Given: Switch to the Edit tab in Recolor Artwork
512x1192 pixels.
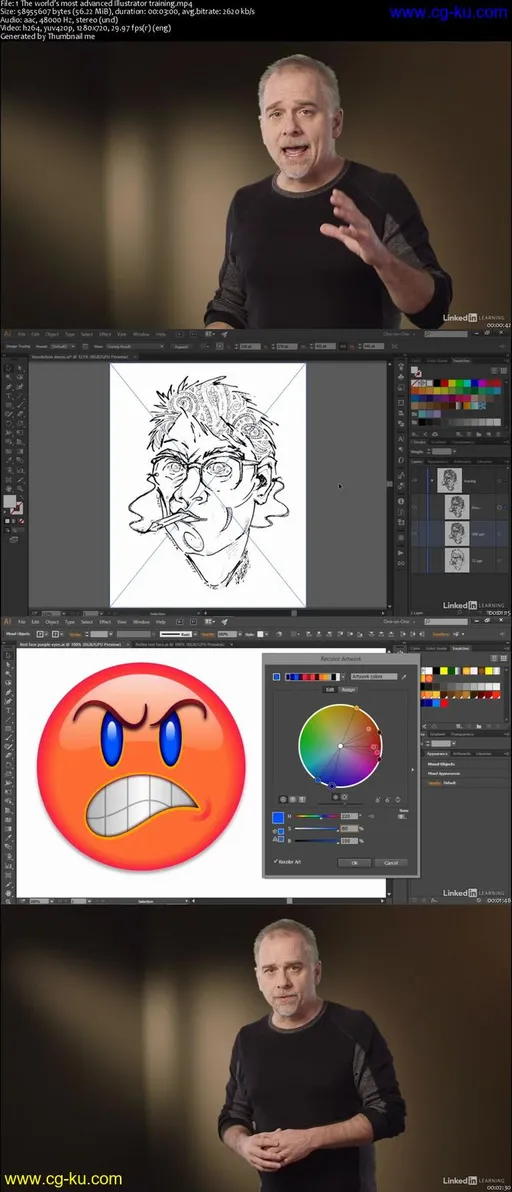Looking at the screenshot, I should tap(330, 690).
